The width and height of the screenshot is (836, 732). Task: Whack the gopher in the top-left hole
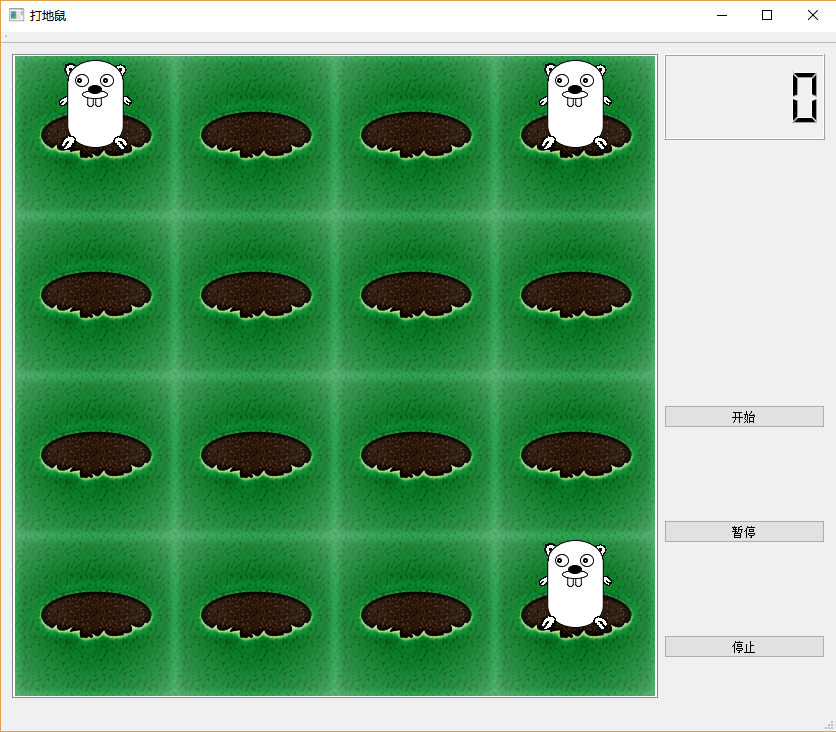coord(95,104)
